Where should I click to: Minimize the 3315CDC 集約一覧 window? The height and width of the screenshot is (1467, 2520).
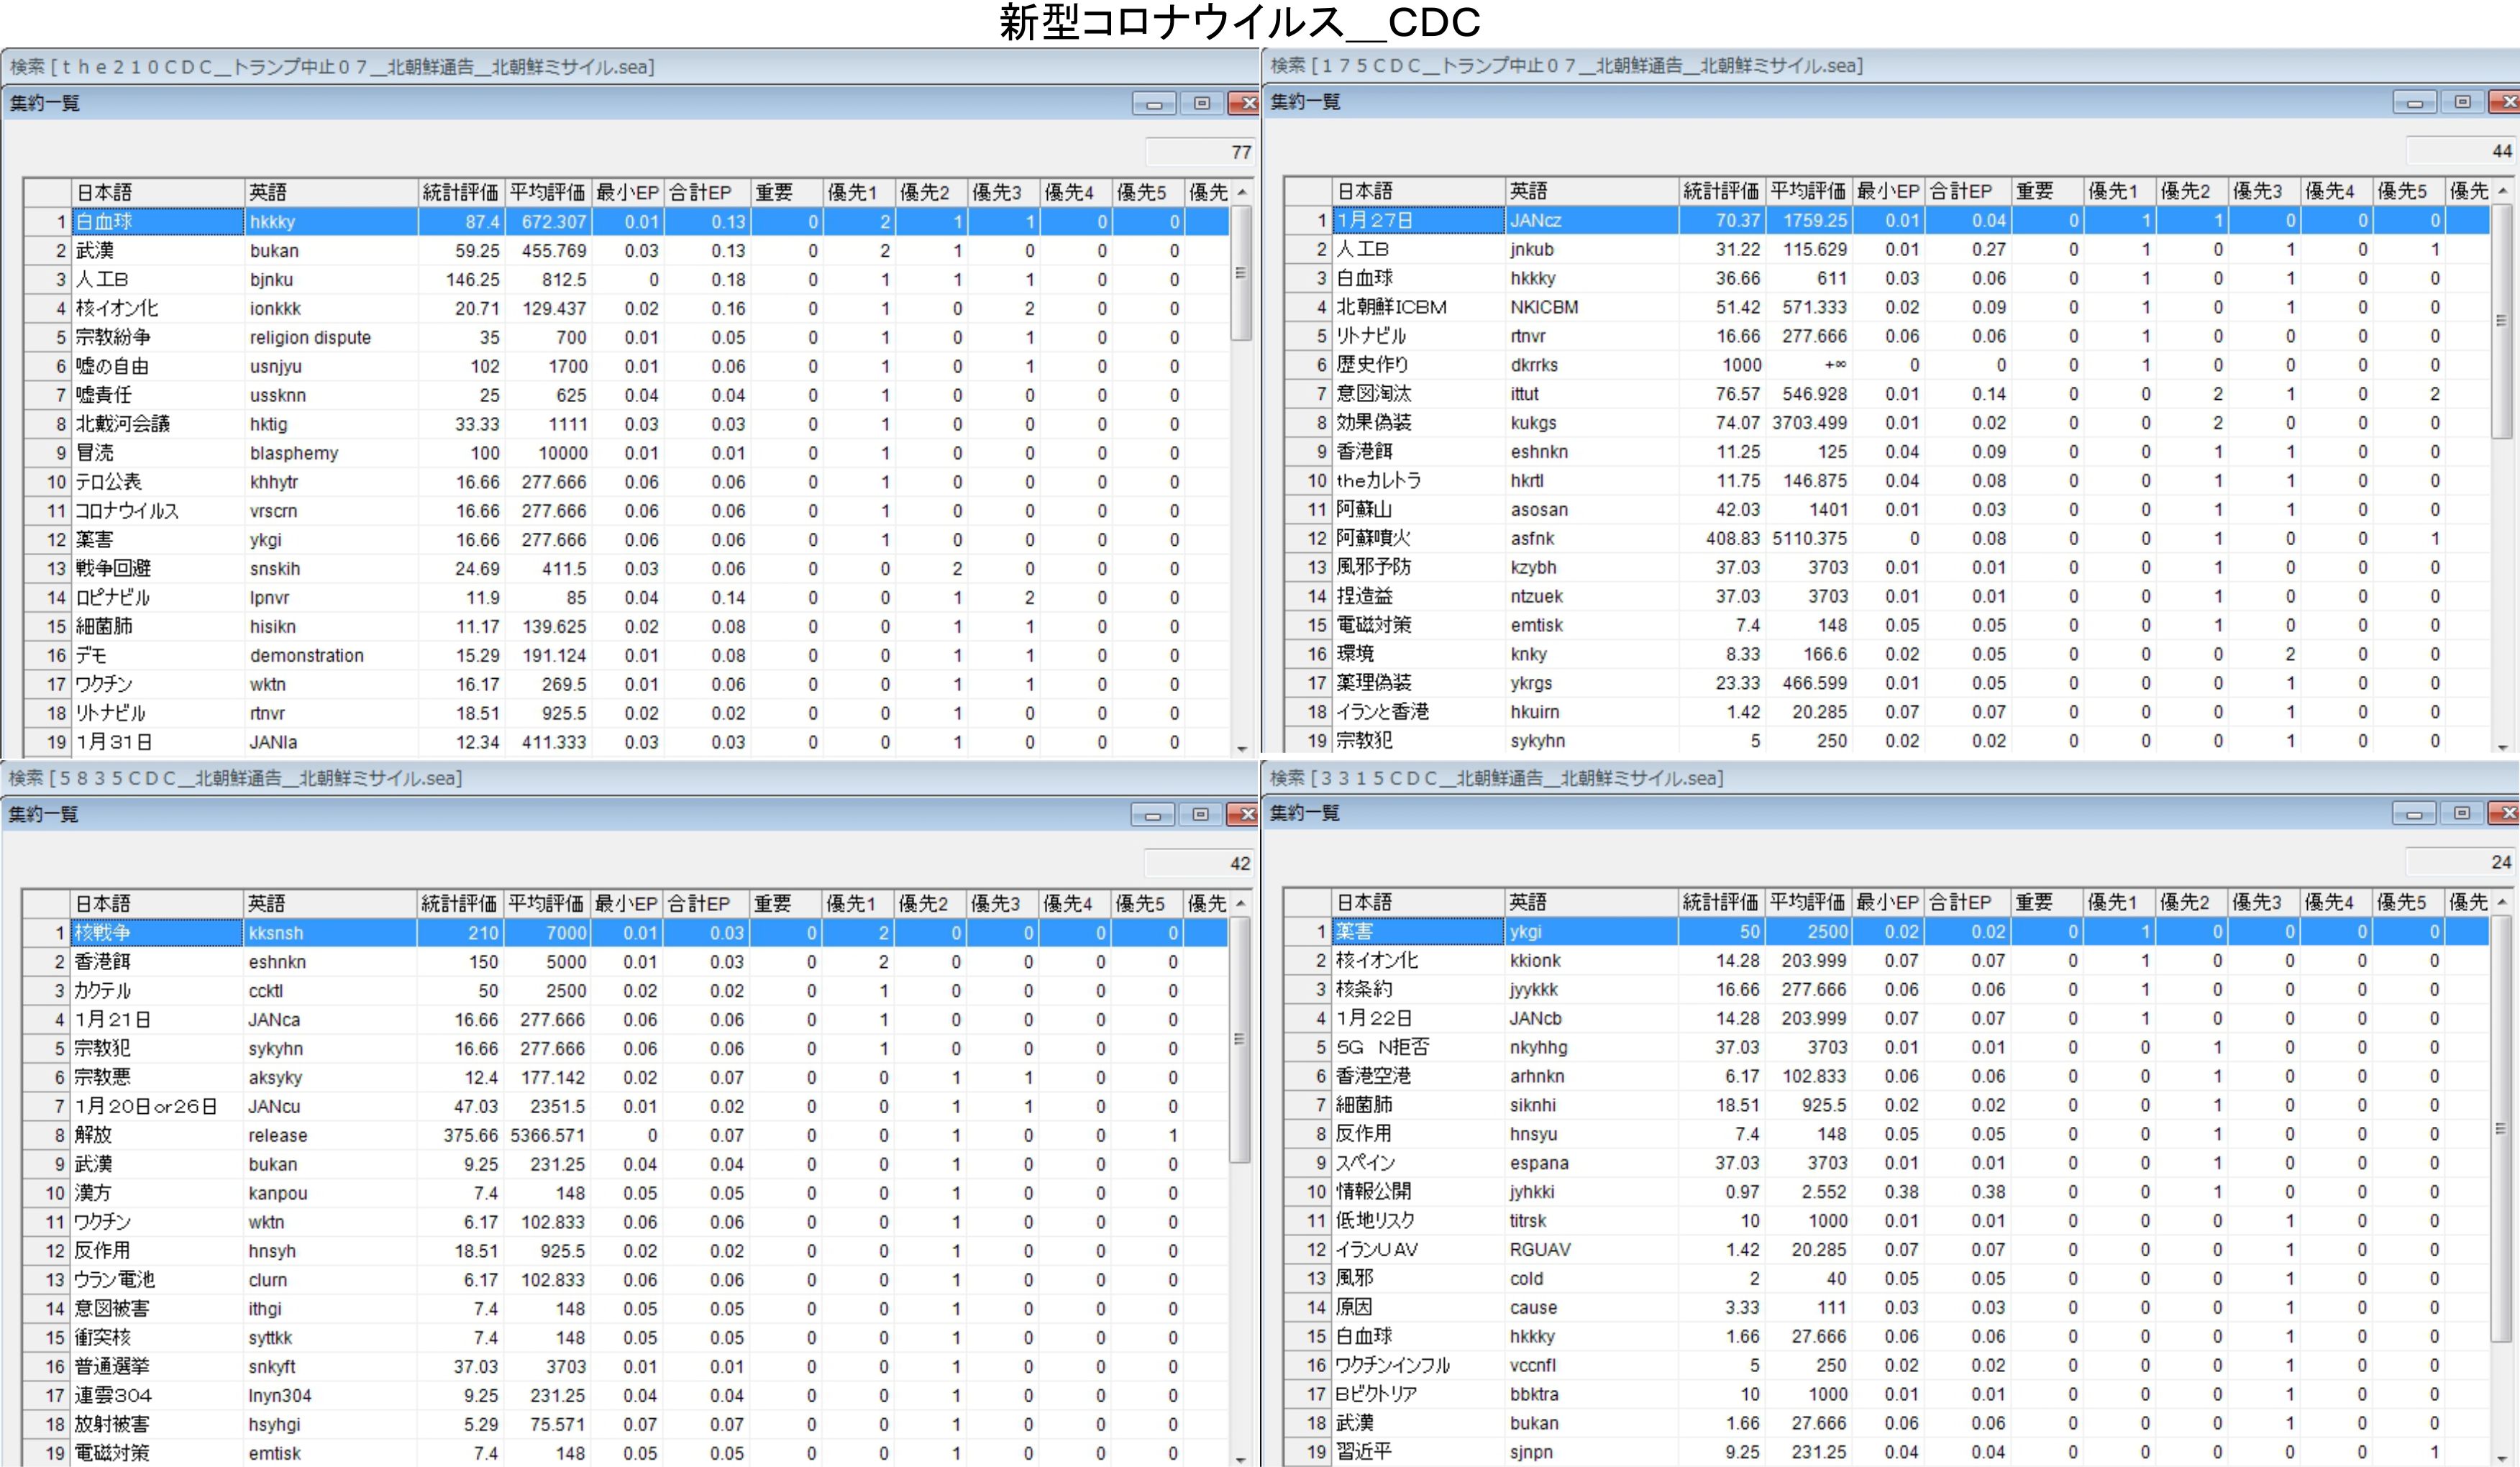[2414, 813]
